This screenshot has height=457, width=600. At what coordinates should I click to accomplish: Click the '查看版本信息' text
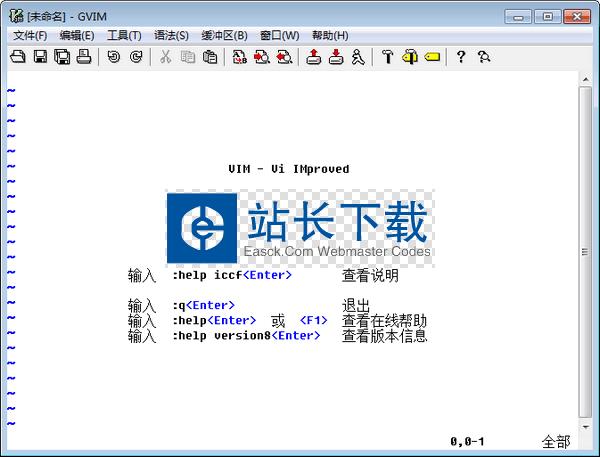(x=384, y=336)
